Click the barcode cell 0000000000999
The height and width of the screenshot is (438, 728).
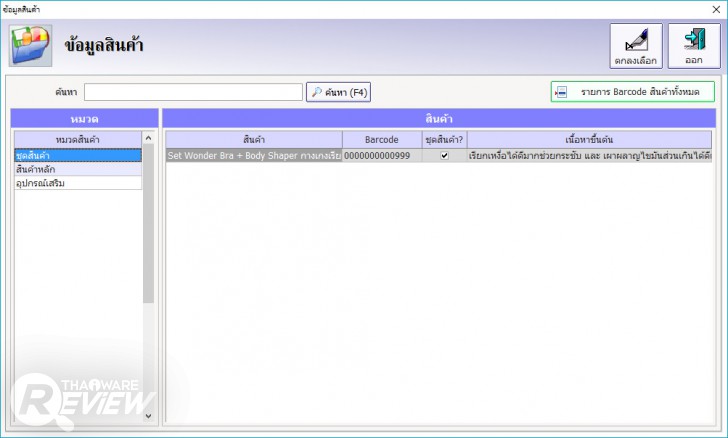point(382,156)
